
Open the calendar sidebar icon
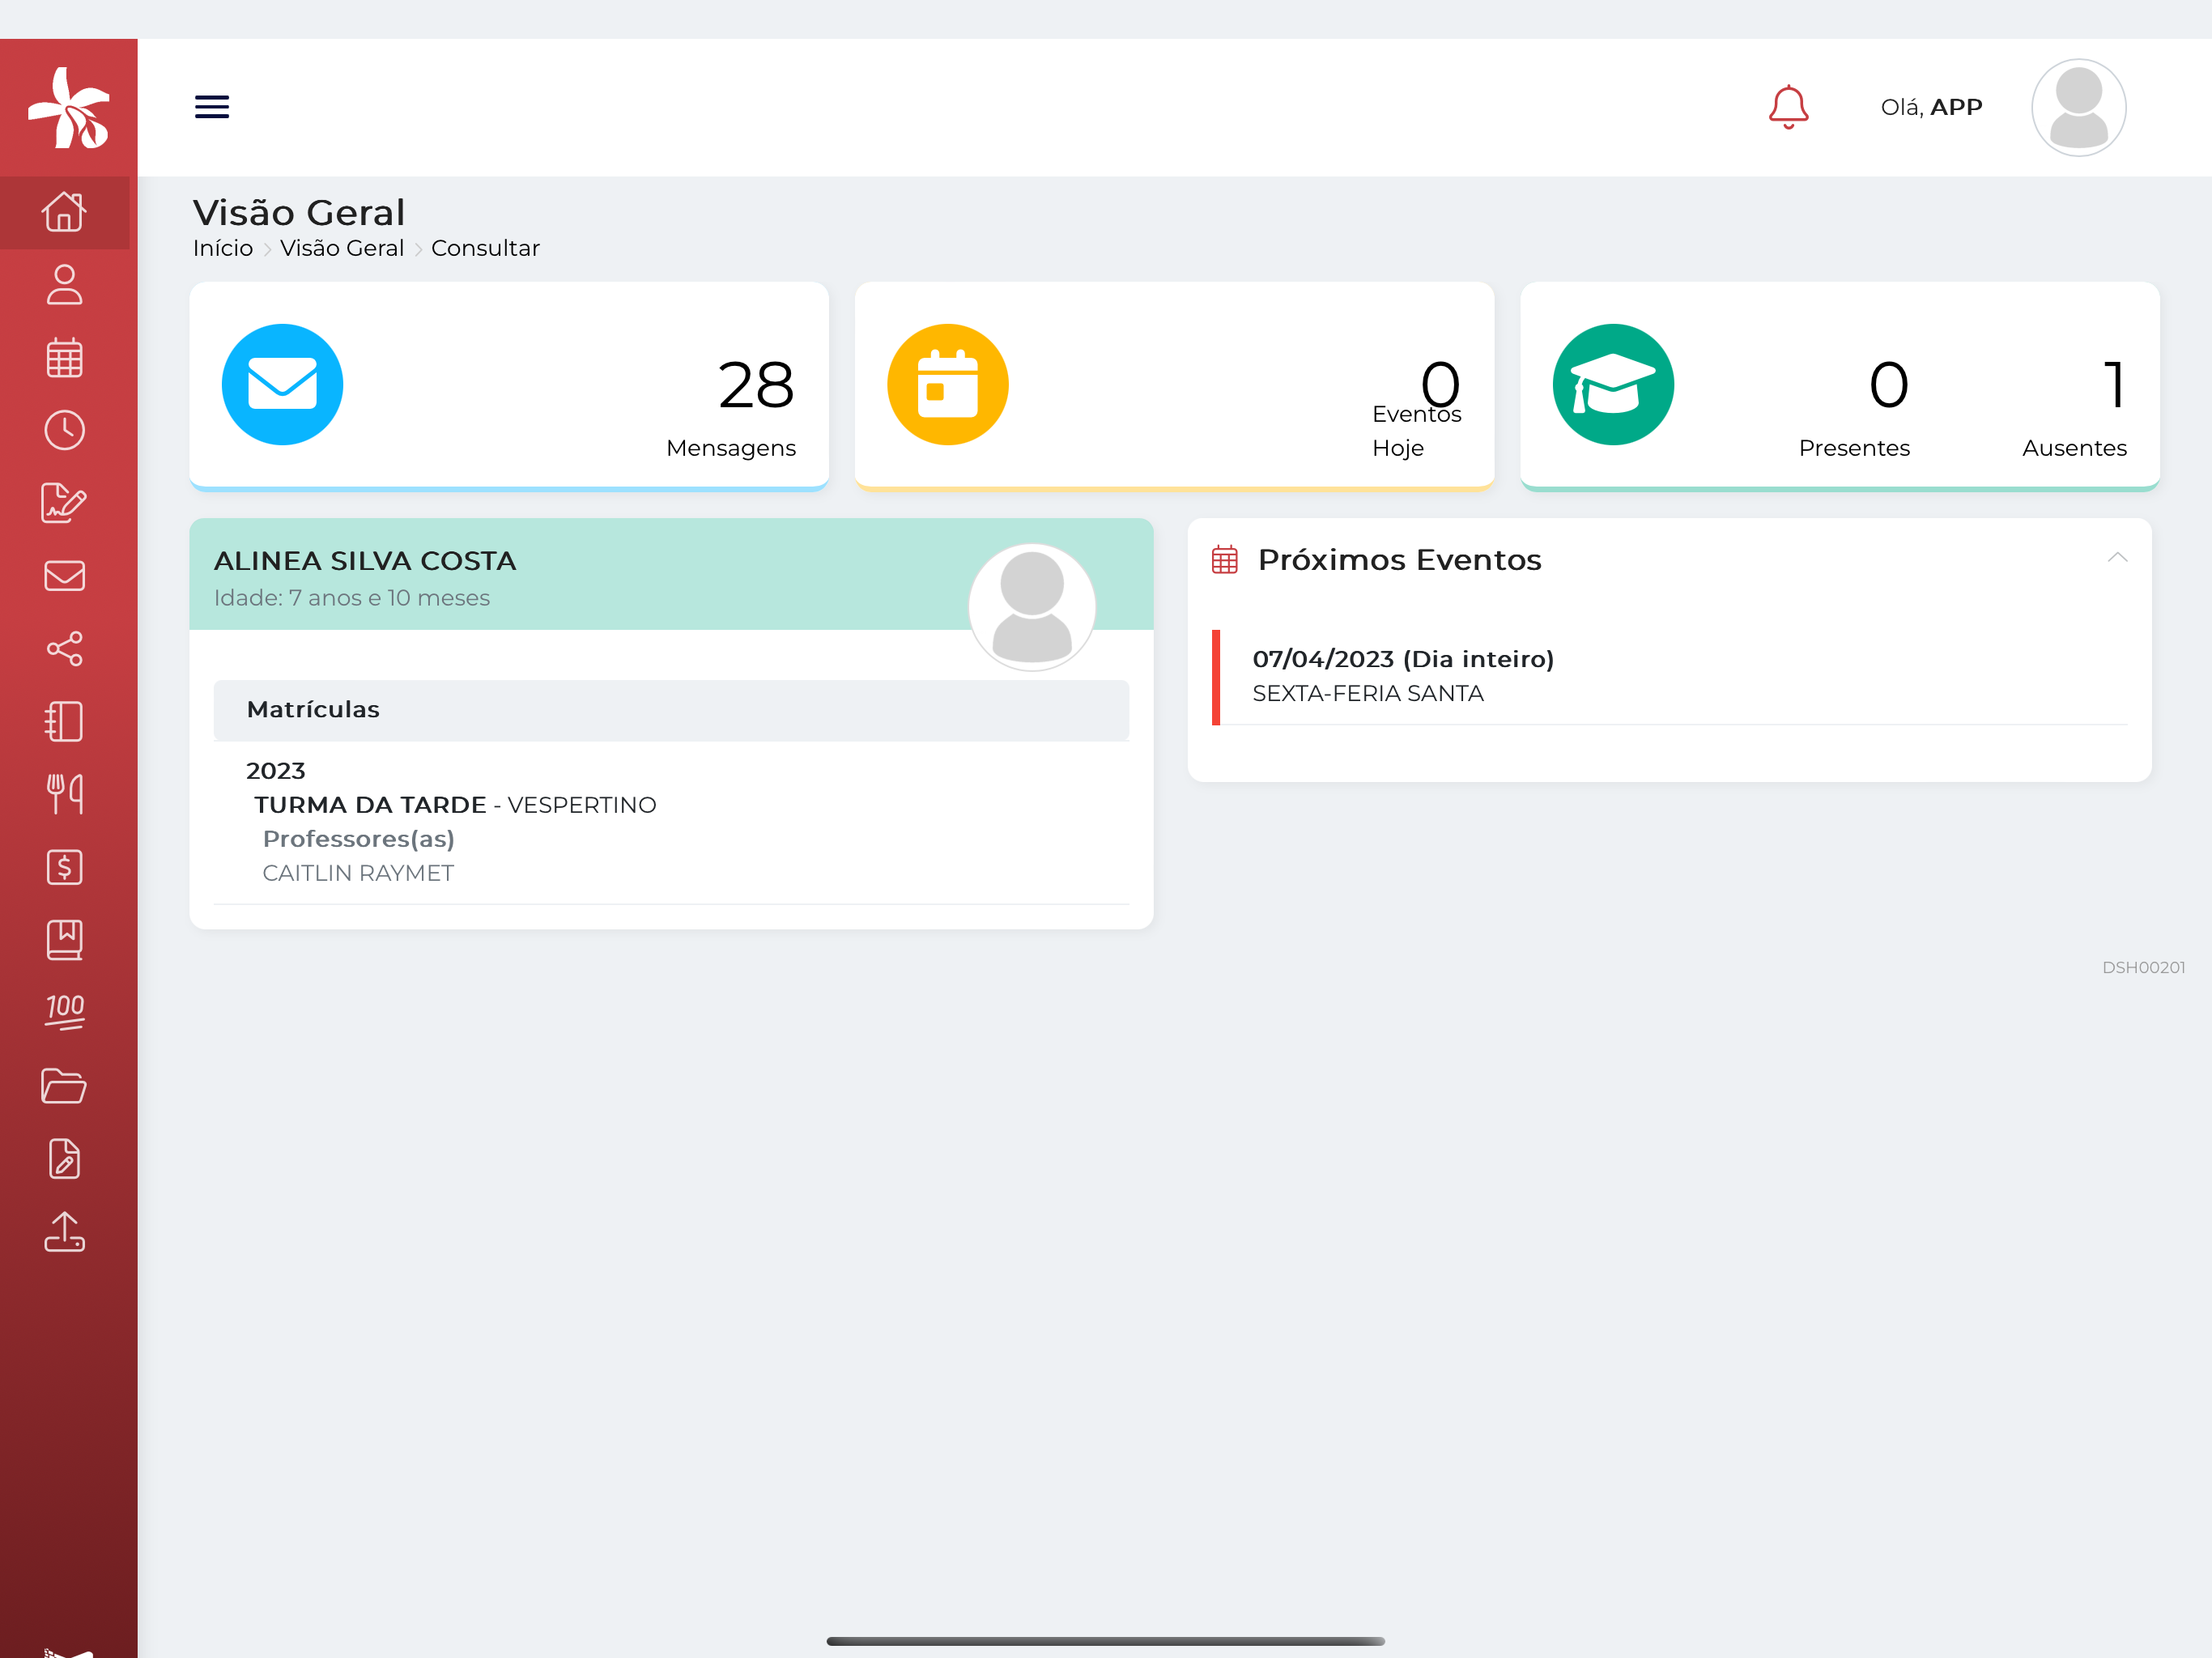pyautogui.click(x=65, y=357)
